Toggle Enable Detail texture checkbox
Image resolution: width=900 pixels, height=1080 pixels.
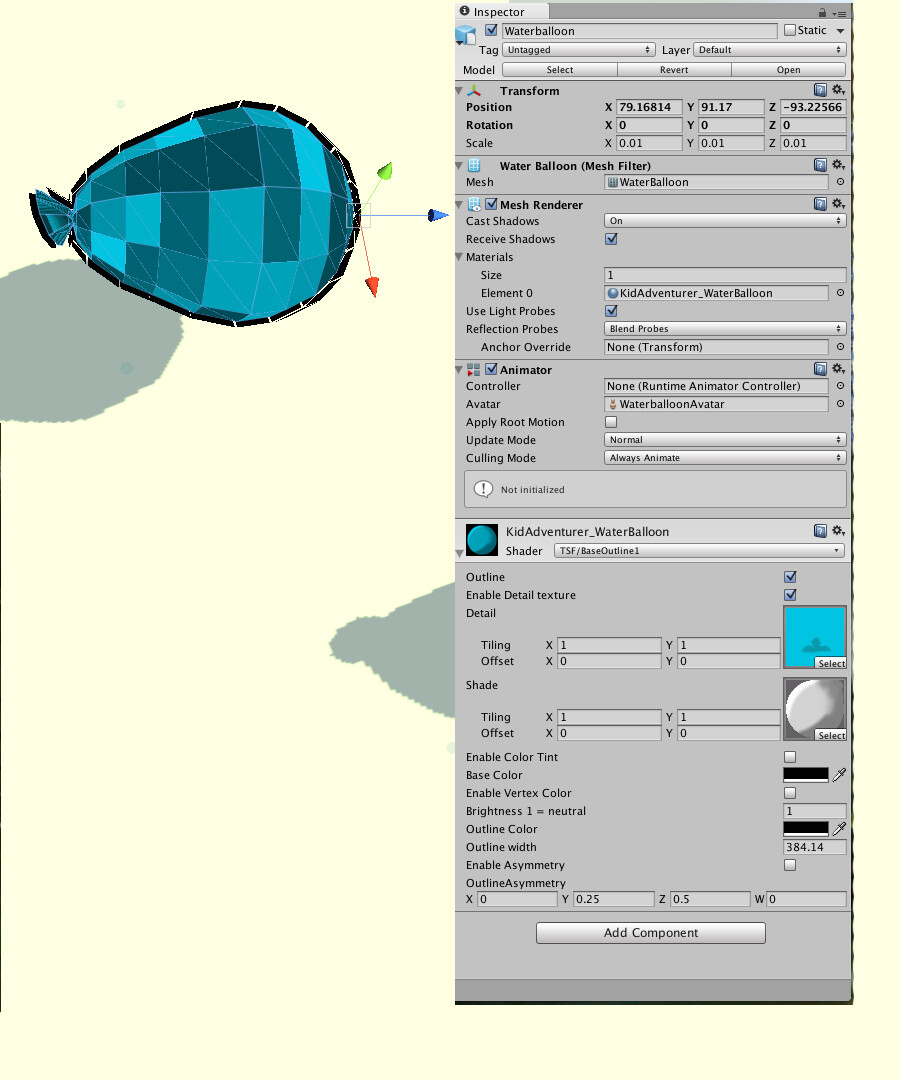coord(790,594)
